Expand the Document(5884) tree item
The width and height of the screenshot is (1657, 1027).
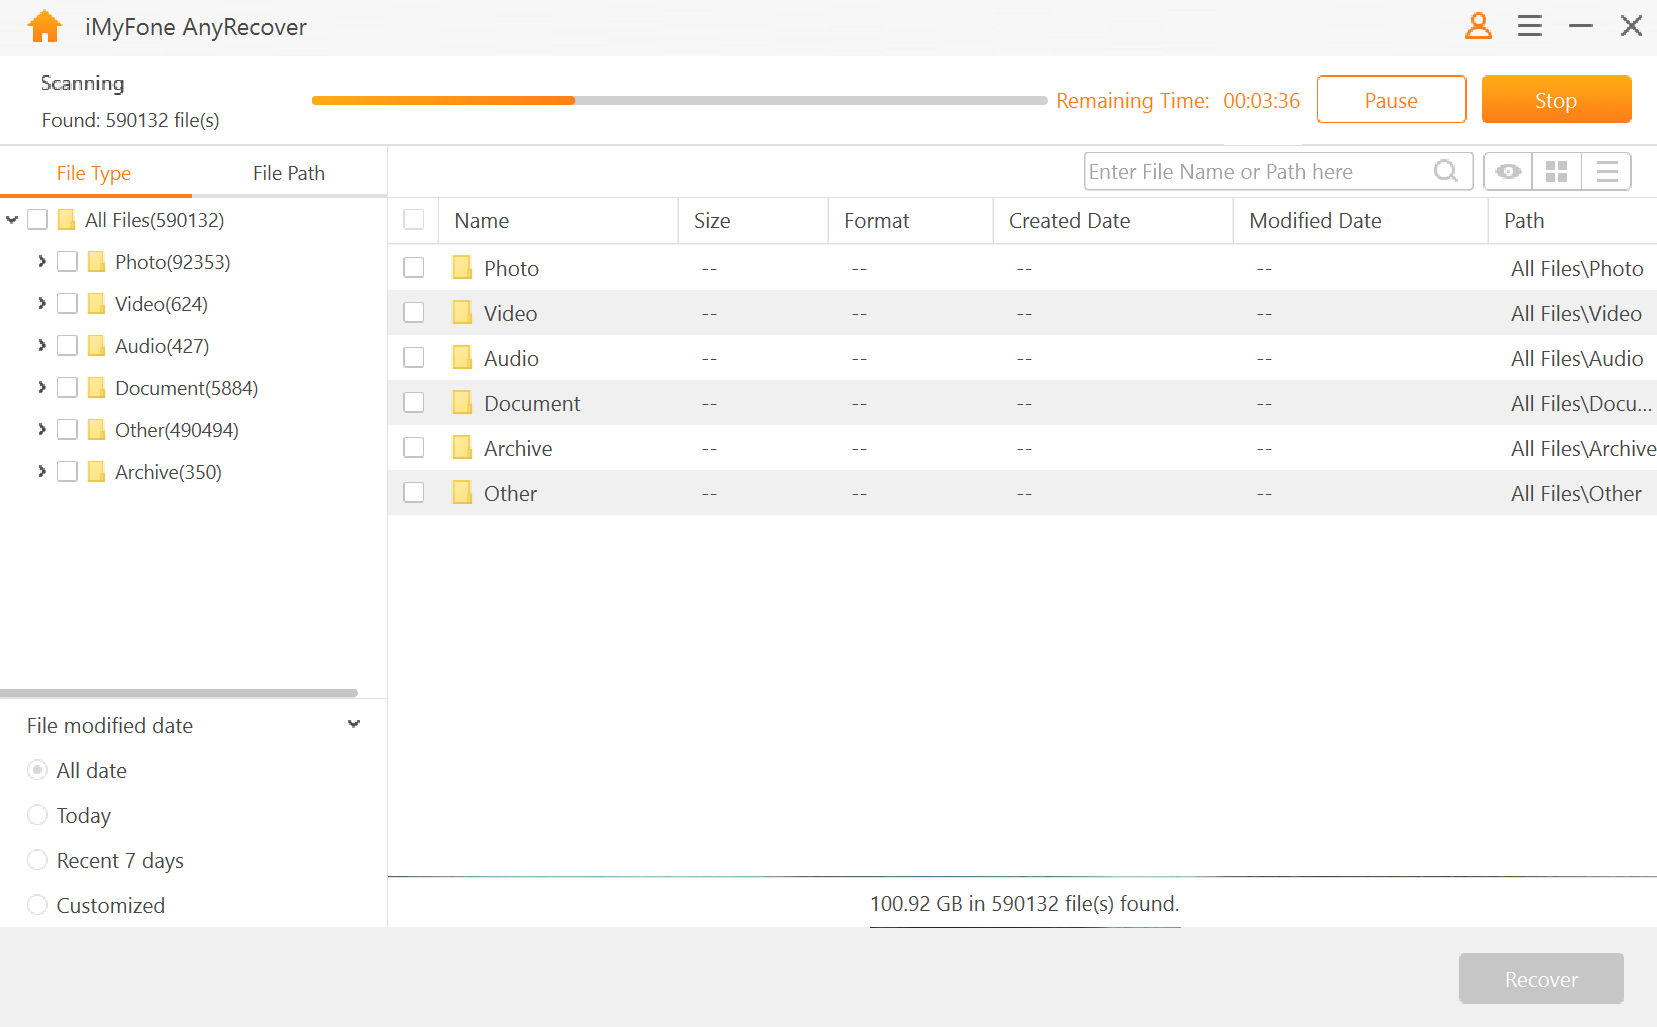point(41,387)
